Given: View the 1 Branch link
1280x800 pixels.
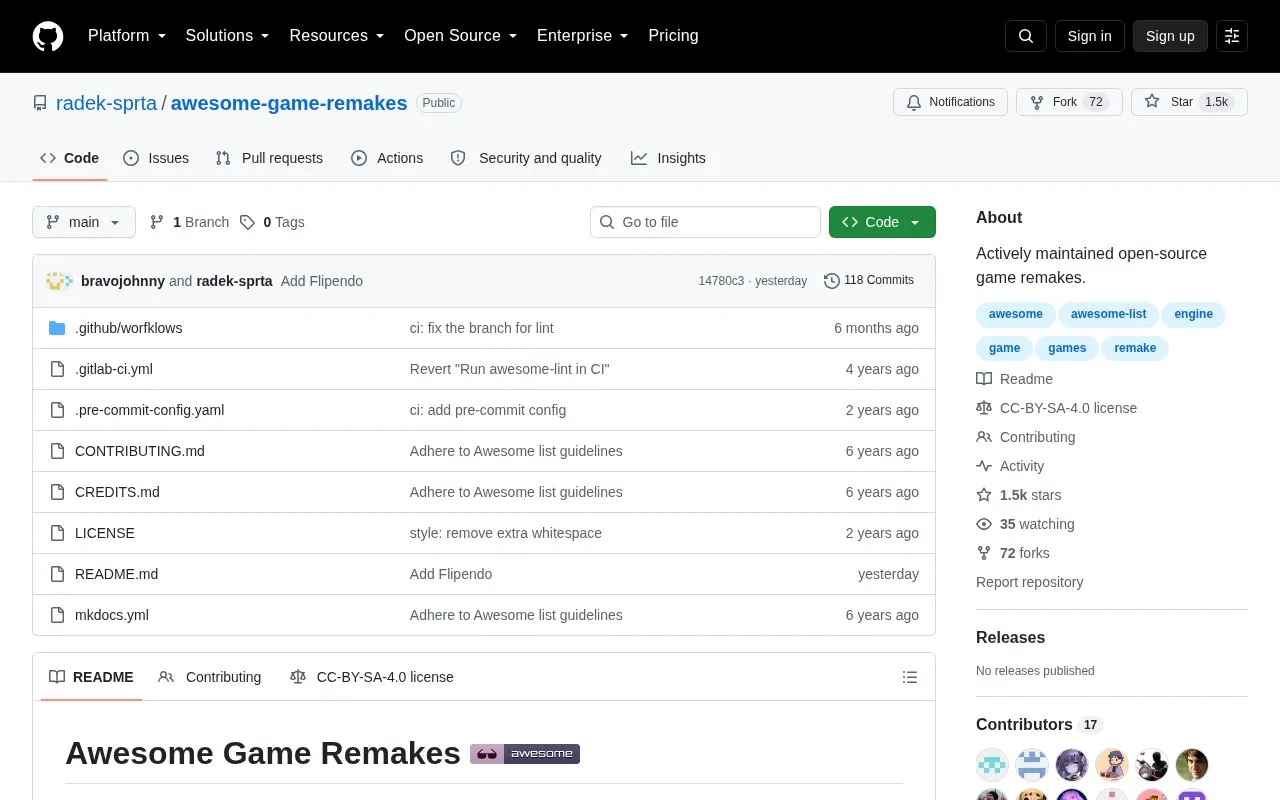Looking at the screenshot, I should [189, 222].
